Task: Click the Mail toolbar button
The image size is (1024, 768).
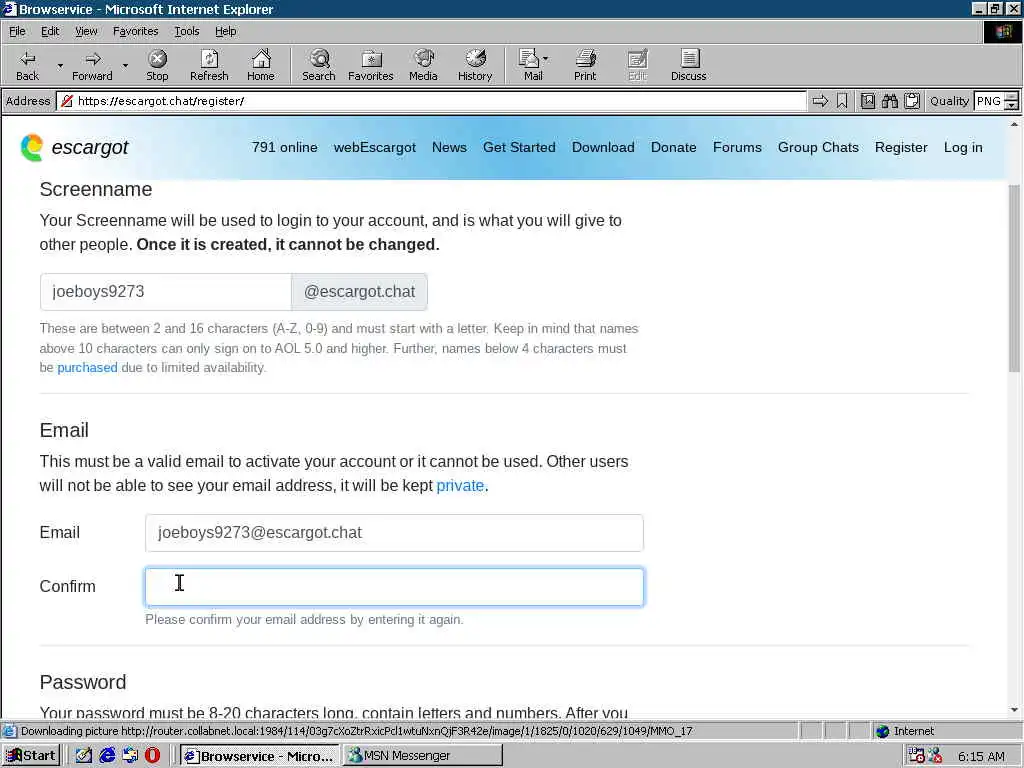Action: tap(530, 65)
